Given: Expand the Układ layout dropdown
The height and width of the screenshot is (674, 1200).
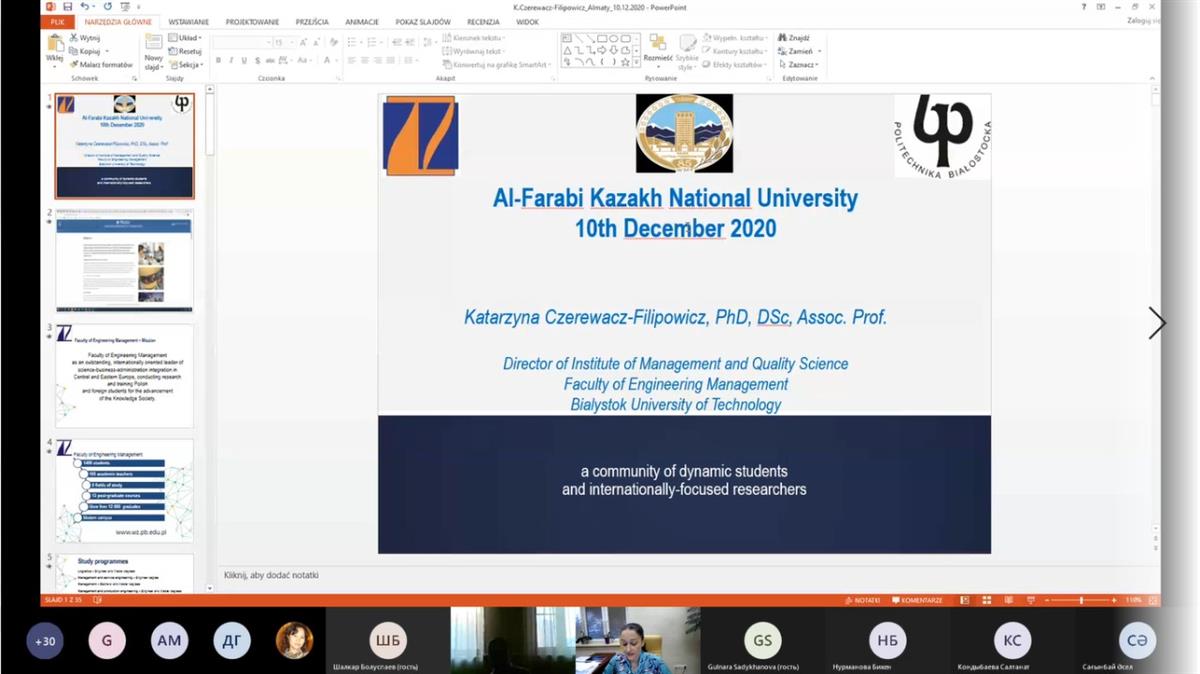Looking at the screenshot, I should (x=186, y=38).
